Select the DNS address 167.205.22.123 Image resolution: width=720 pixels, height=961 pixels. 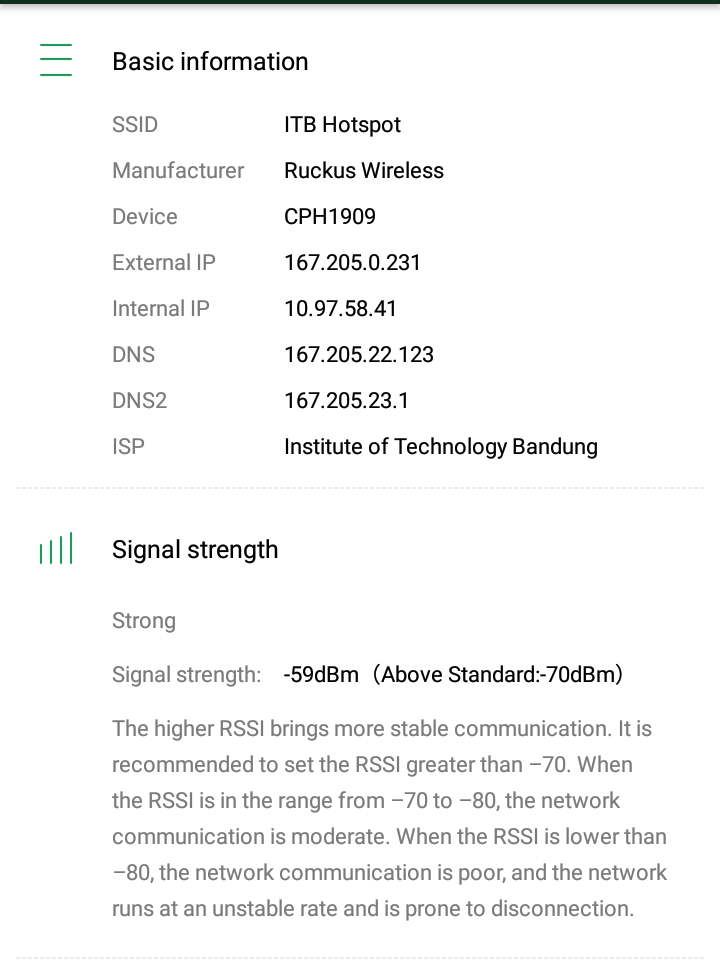(358, 355)
